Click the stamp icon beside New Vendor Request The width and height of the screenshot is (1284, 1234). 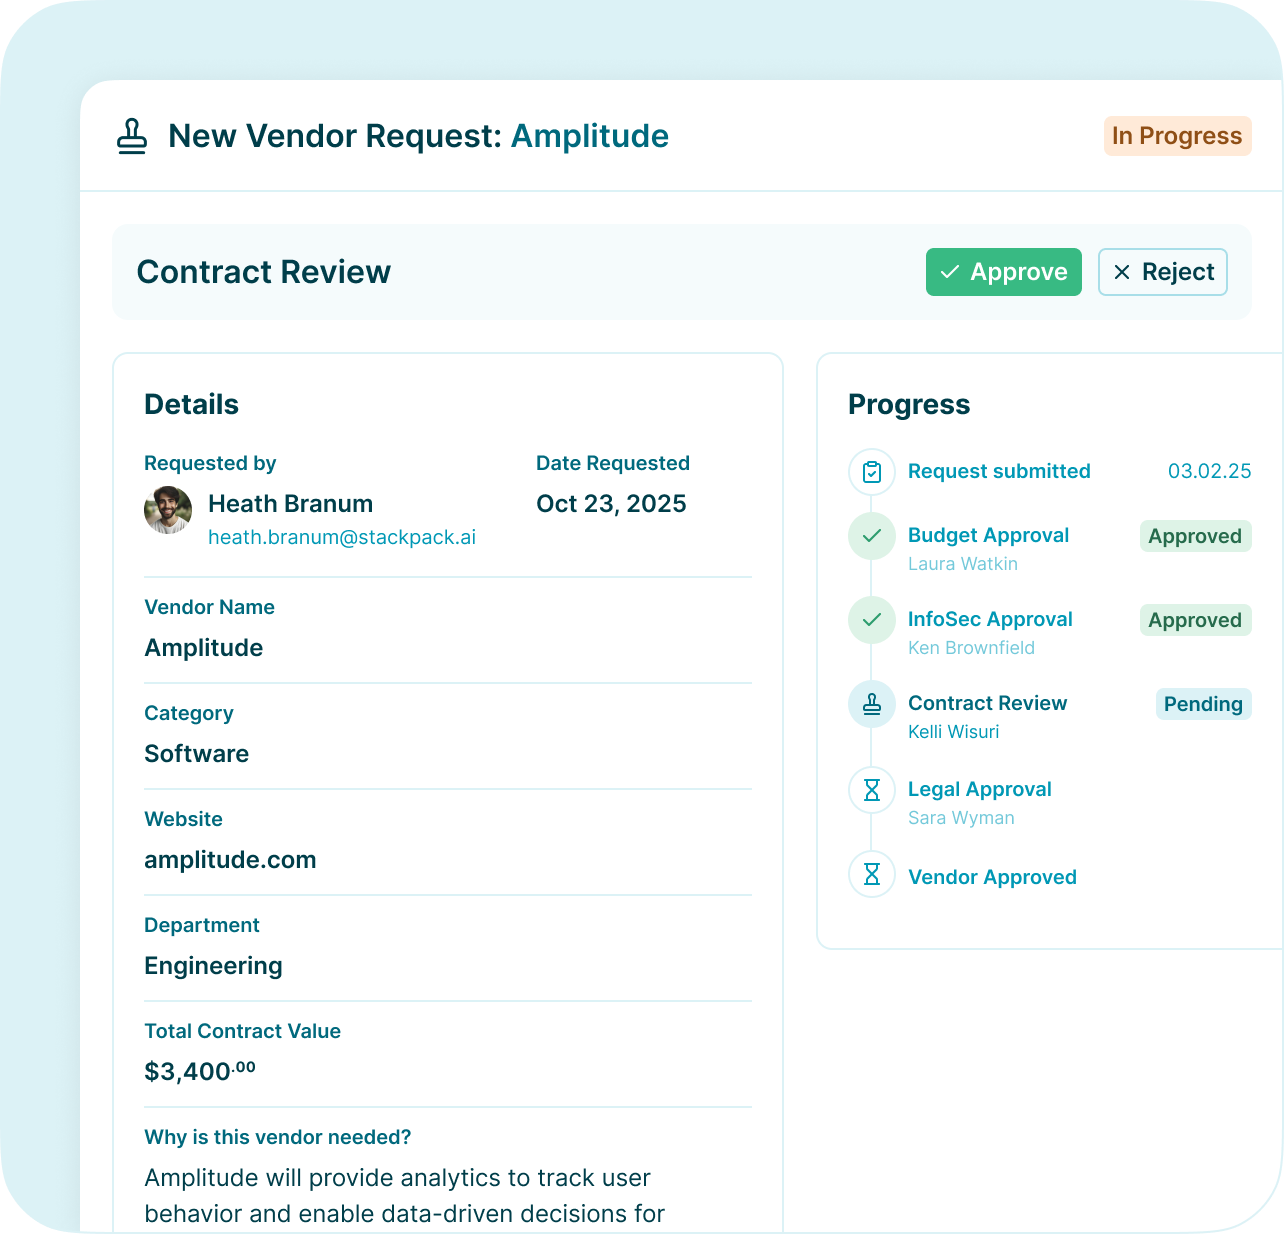[132, 136]
